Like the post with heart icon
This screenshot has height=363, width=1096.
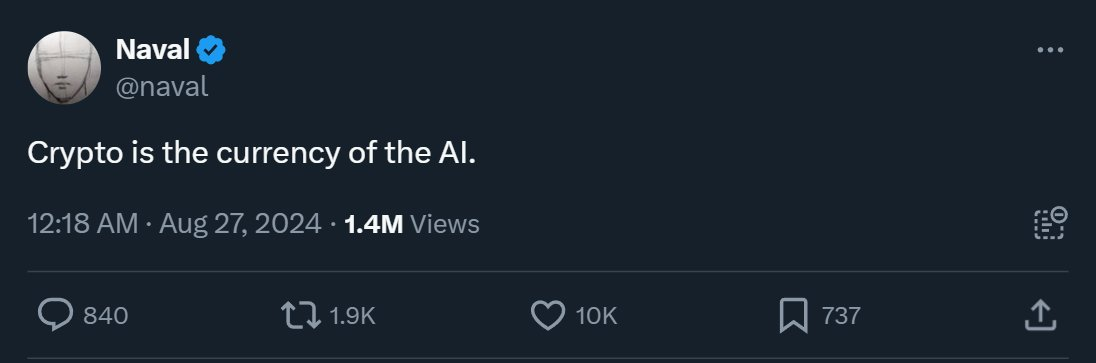point(548,315)
